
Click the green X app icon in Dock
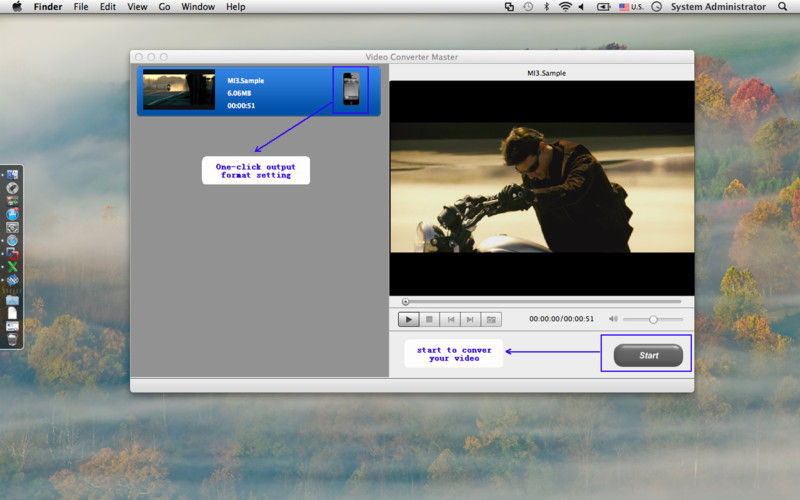pyautogui.click(x=12, y=266)
